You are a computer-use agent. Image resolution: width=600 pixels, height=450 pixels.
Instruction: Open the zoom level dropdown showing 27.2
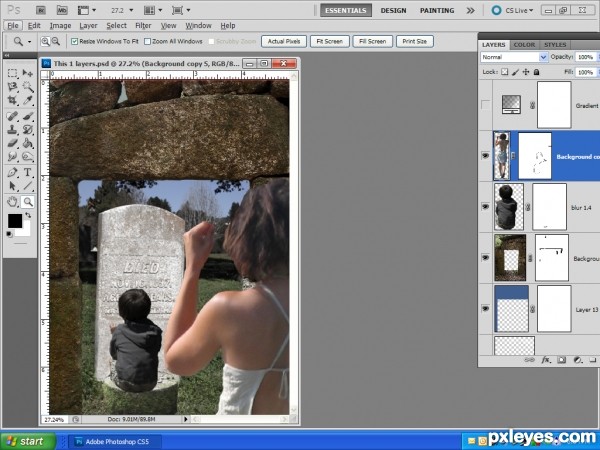pyautogui.click(x=131, y=10)
